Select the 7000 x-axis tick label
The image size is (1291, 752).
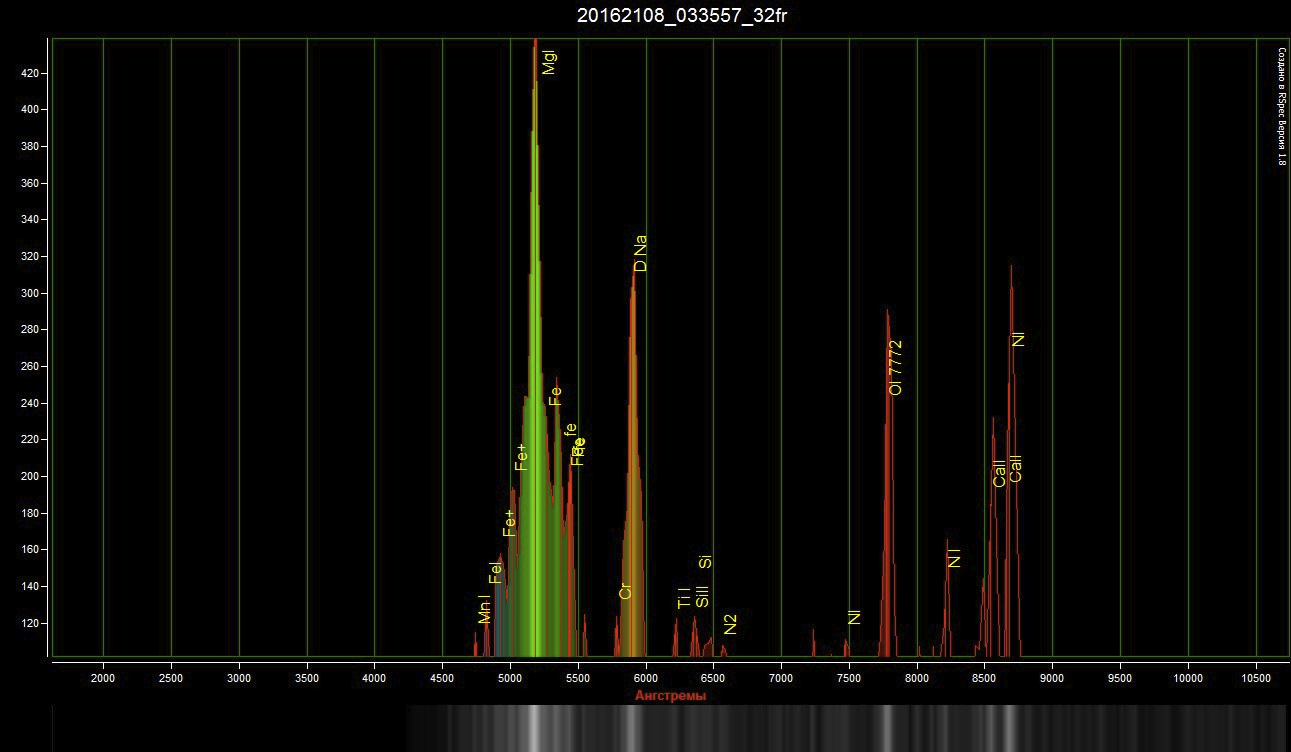[x=781, y=678]
